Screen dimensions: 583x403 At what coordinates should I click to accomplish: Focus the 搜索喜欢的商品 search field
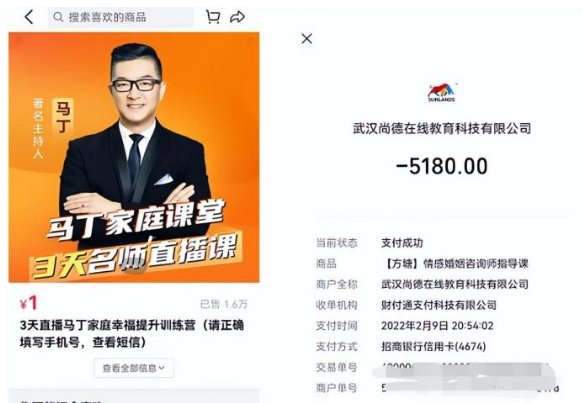pos(120,17)
